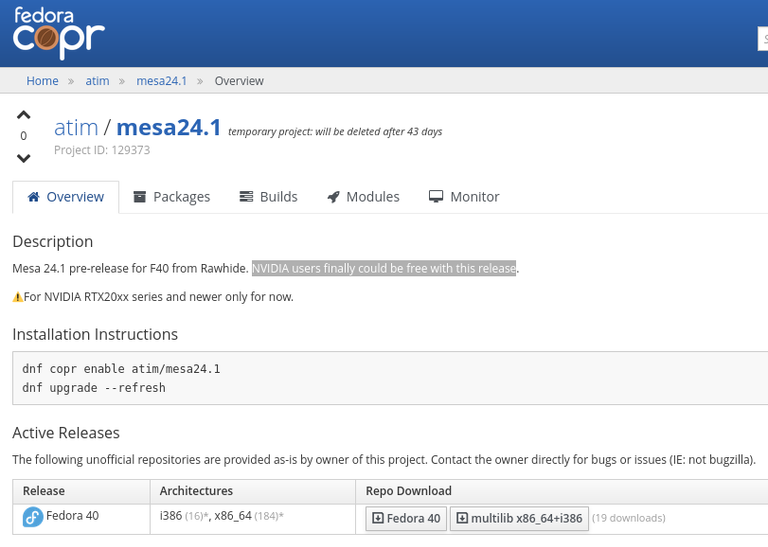Open the mesa24.1 breadcrumb link
768x547 pixels.
coord(162,81)
